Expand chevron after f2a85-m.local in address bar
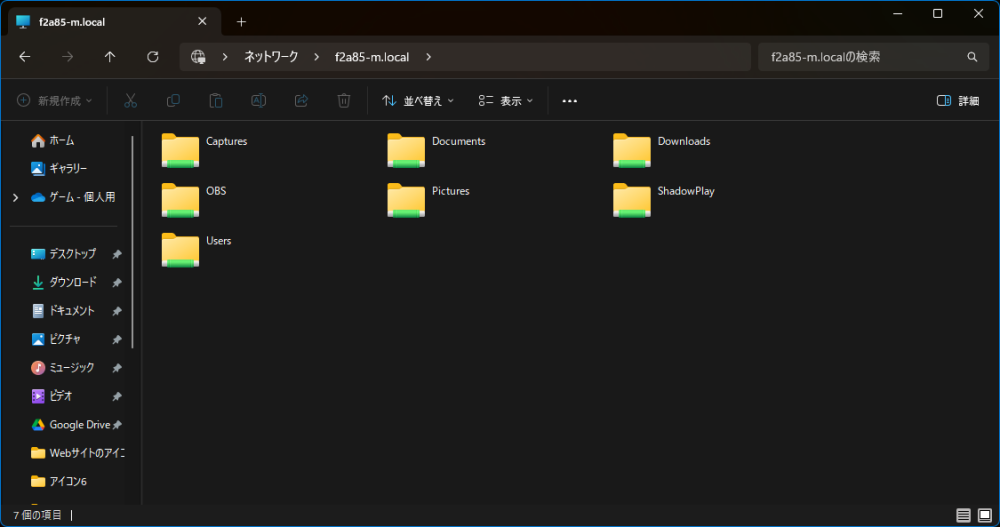Image resolution: width=1000 pixels, height=527 pixels. pyautogui.click(x=429, y=57)
